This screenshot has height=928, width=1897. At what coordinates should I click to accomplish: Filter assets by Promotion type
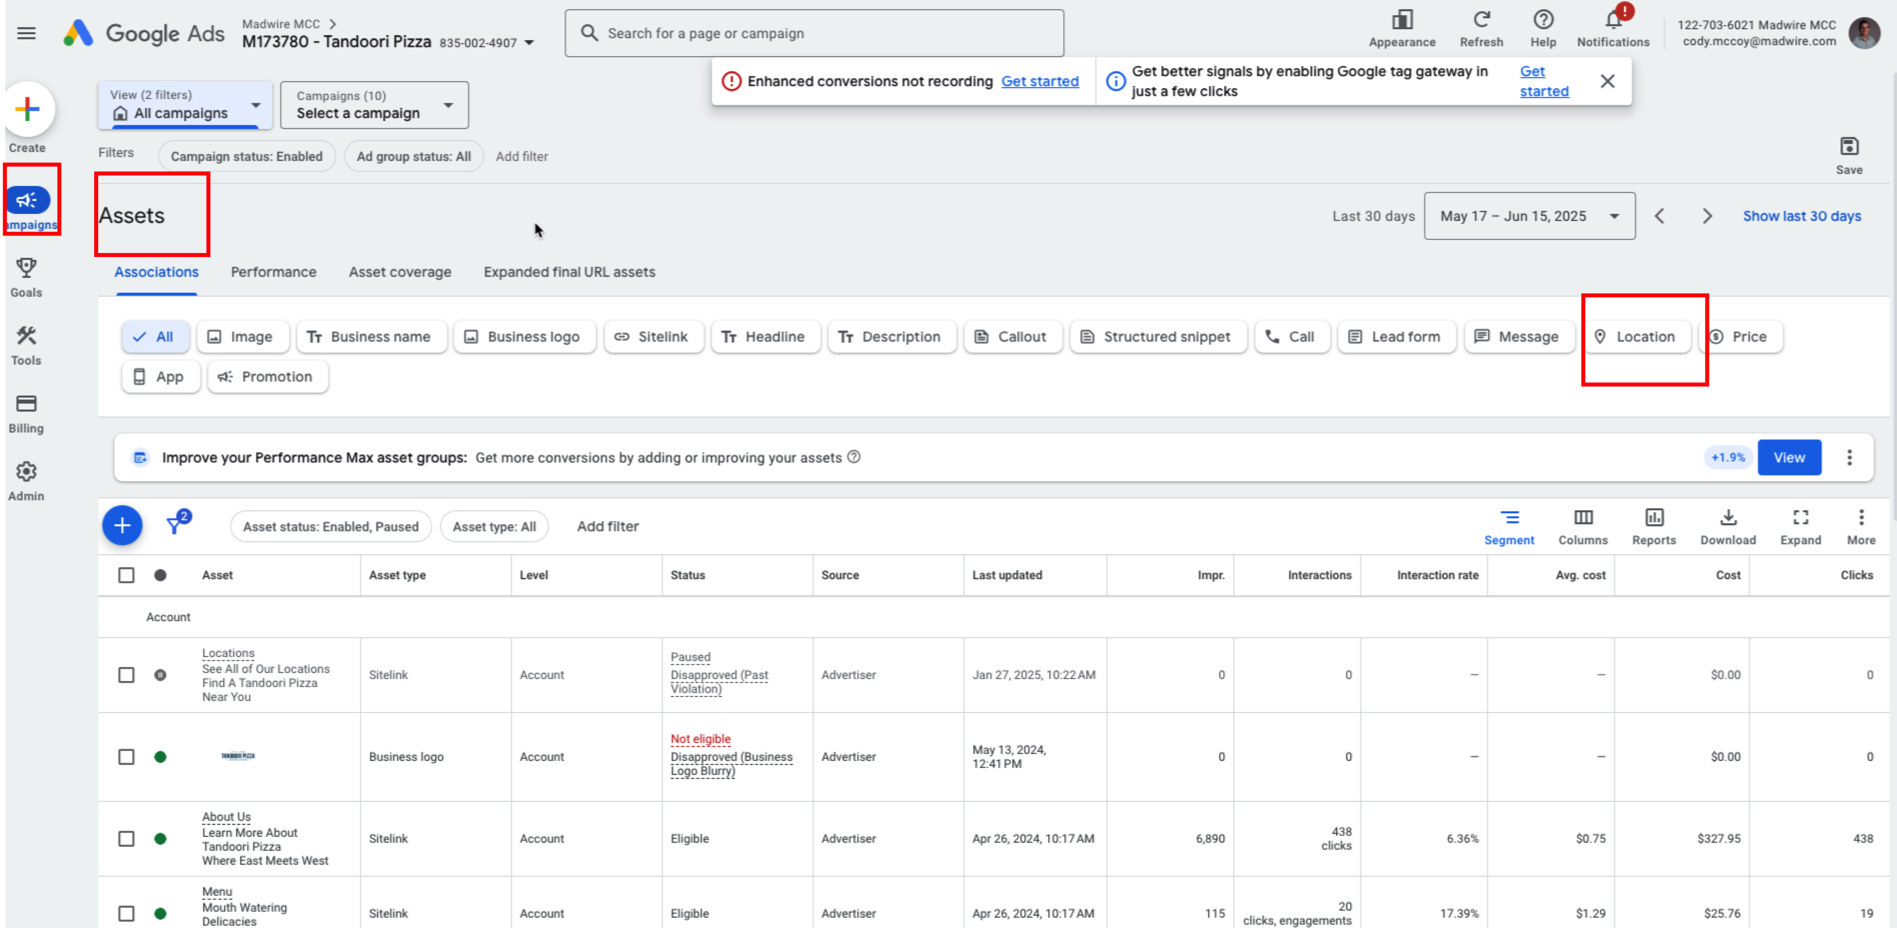coord(267,377)
